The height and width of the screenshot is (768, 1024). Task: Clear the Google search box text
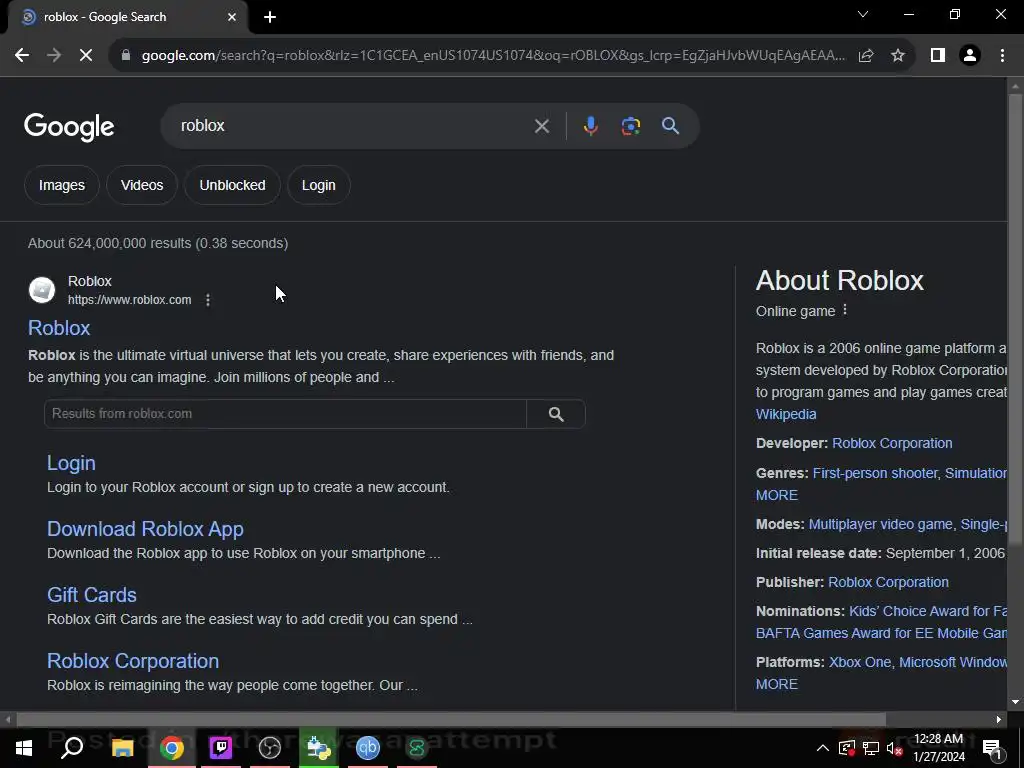click(x=541, y=126)
